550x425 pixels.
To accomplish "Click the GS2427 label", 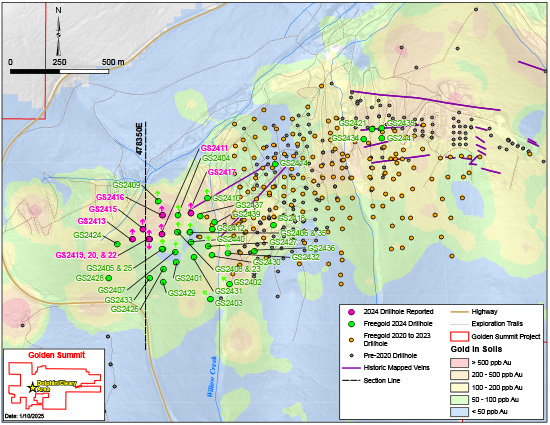I will (x=283, y=242).
